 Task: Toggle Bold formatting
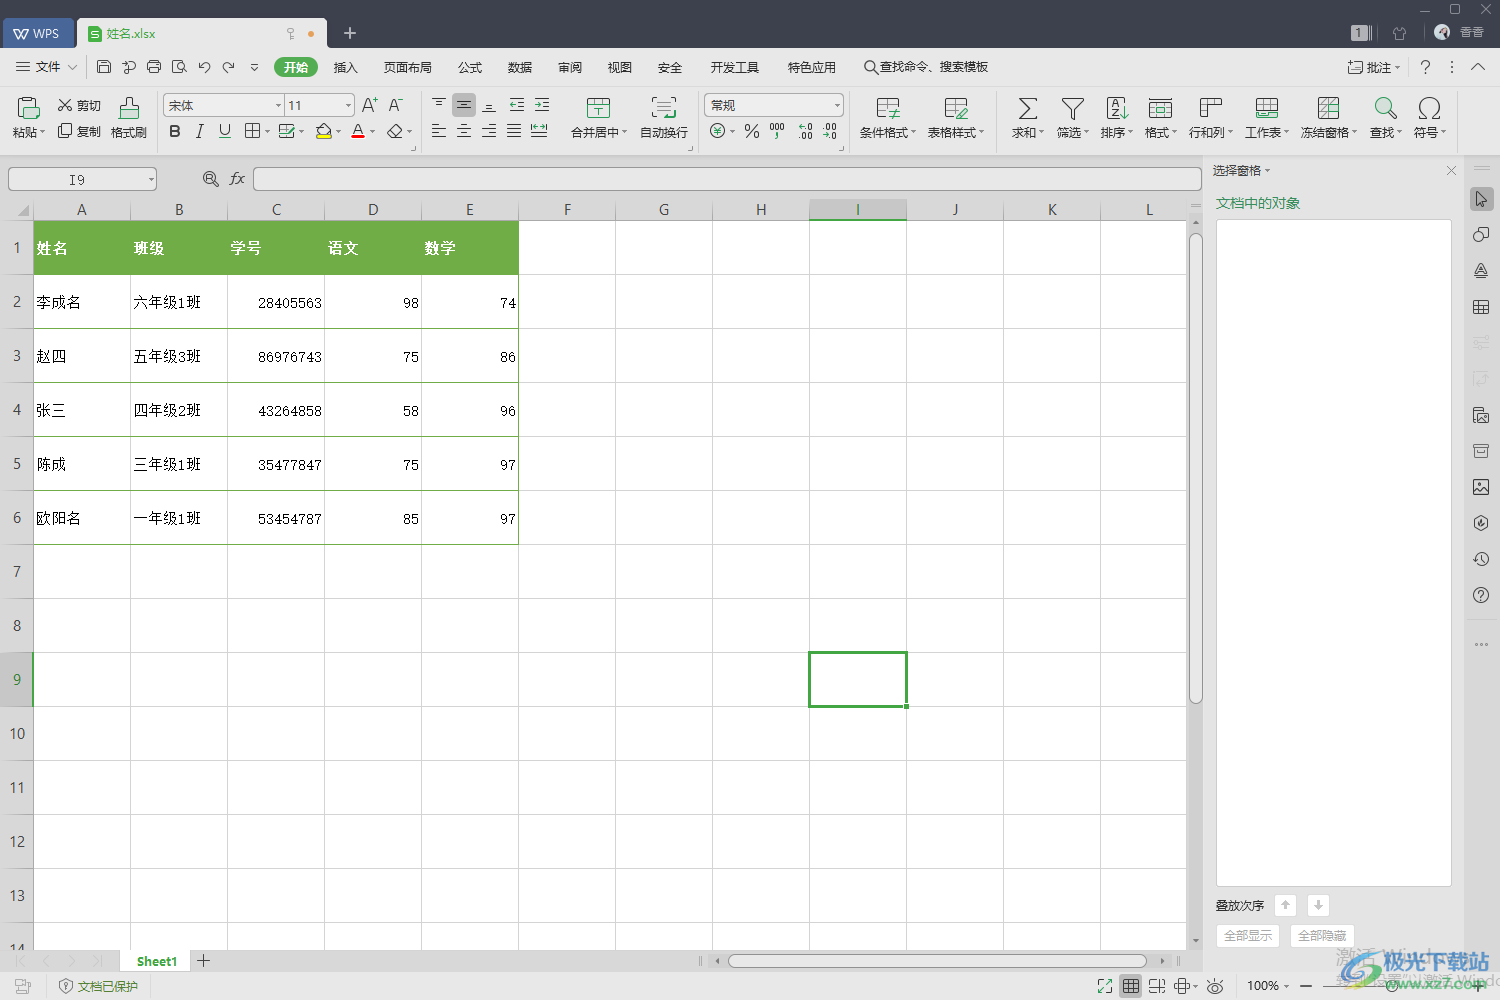click(175, 131)
